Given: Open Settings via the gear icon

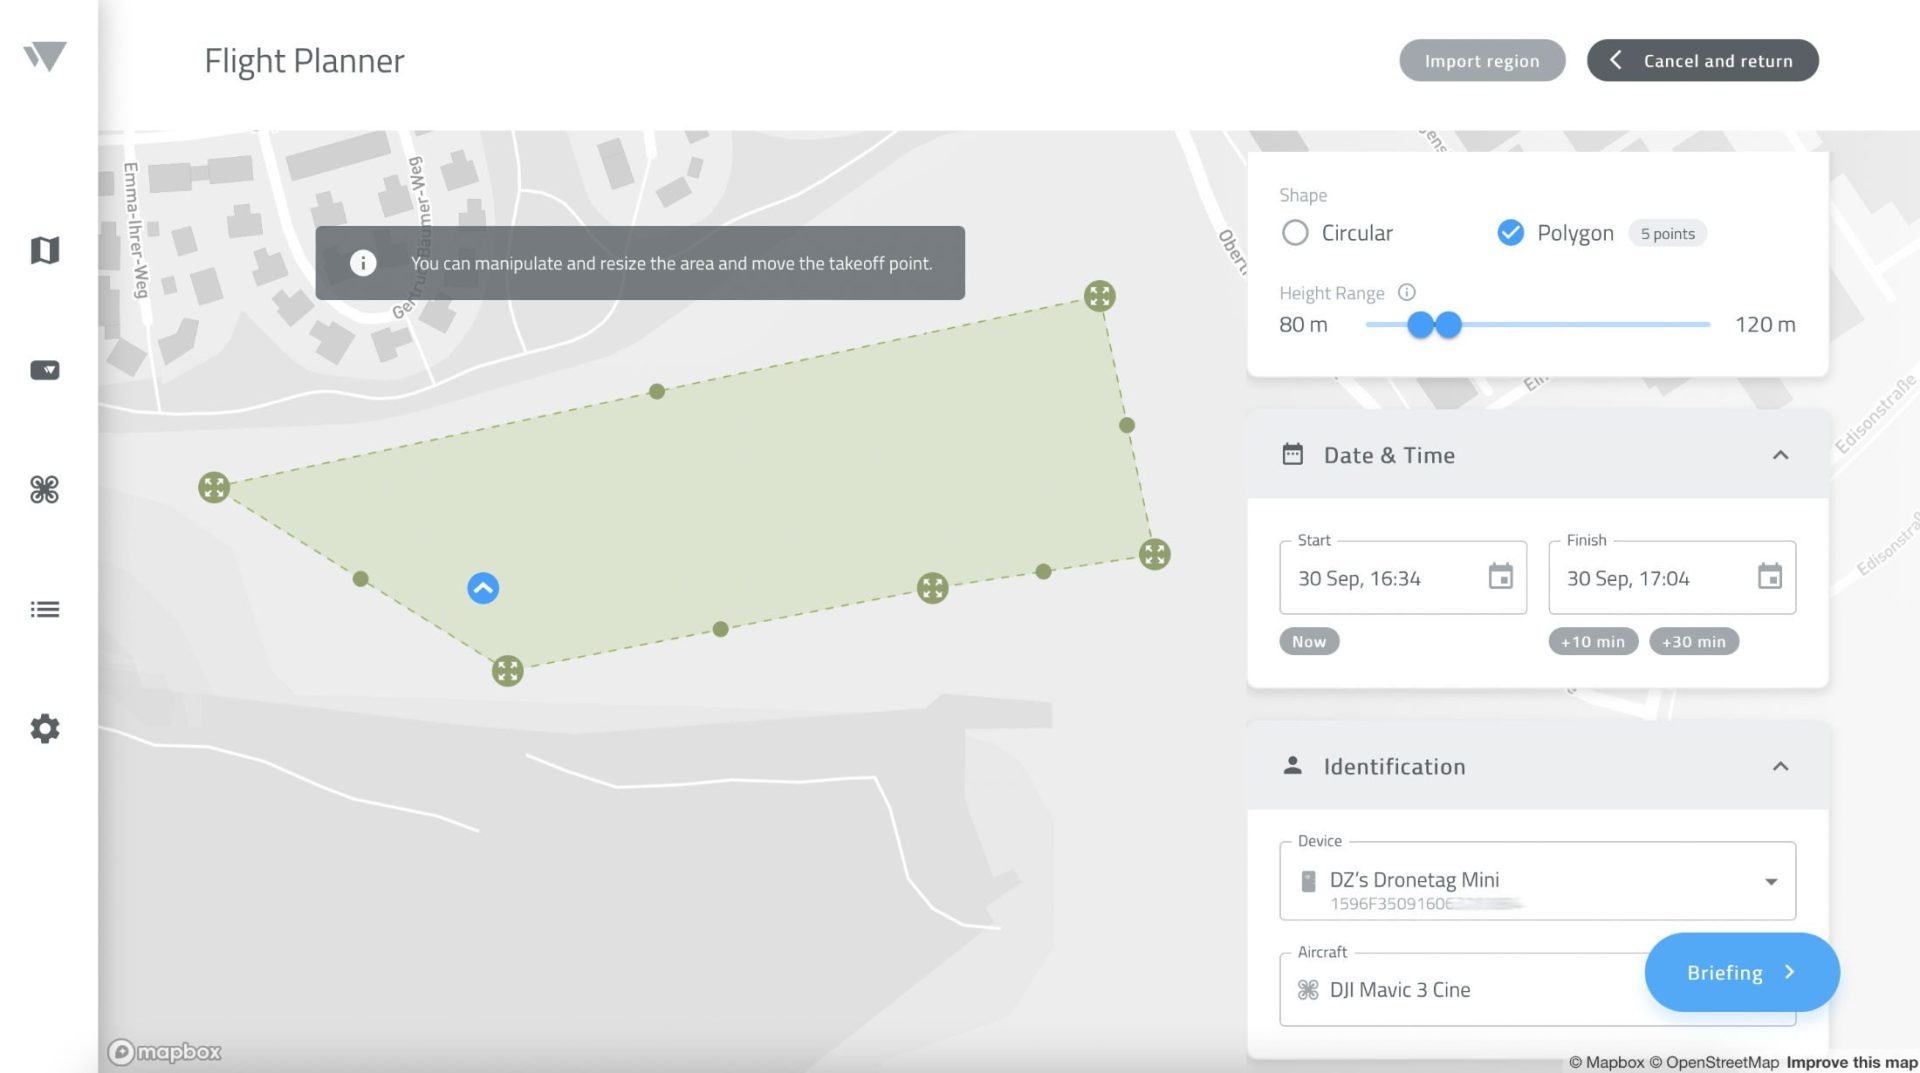Looking at the screenshot, I should point(44,729).
